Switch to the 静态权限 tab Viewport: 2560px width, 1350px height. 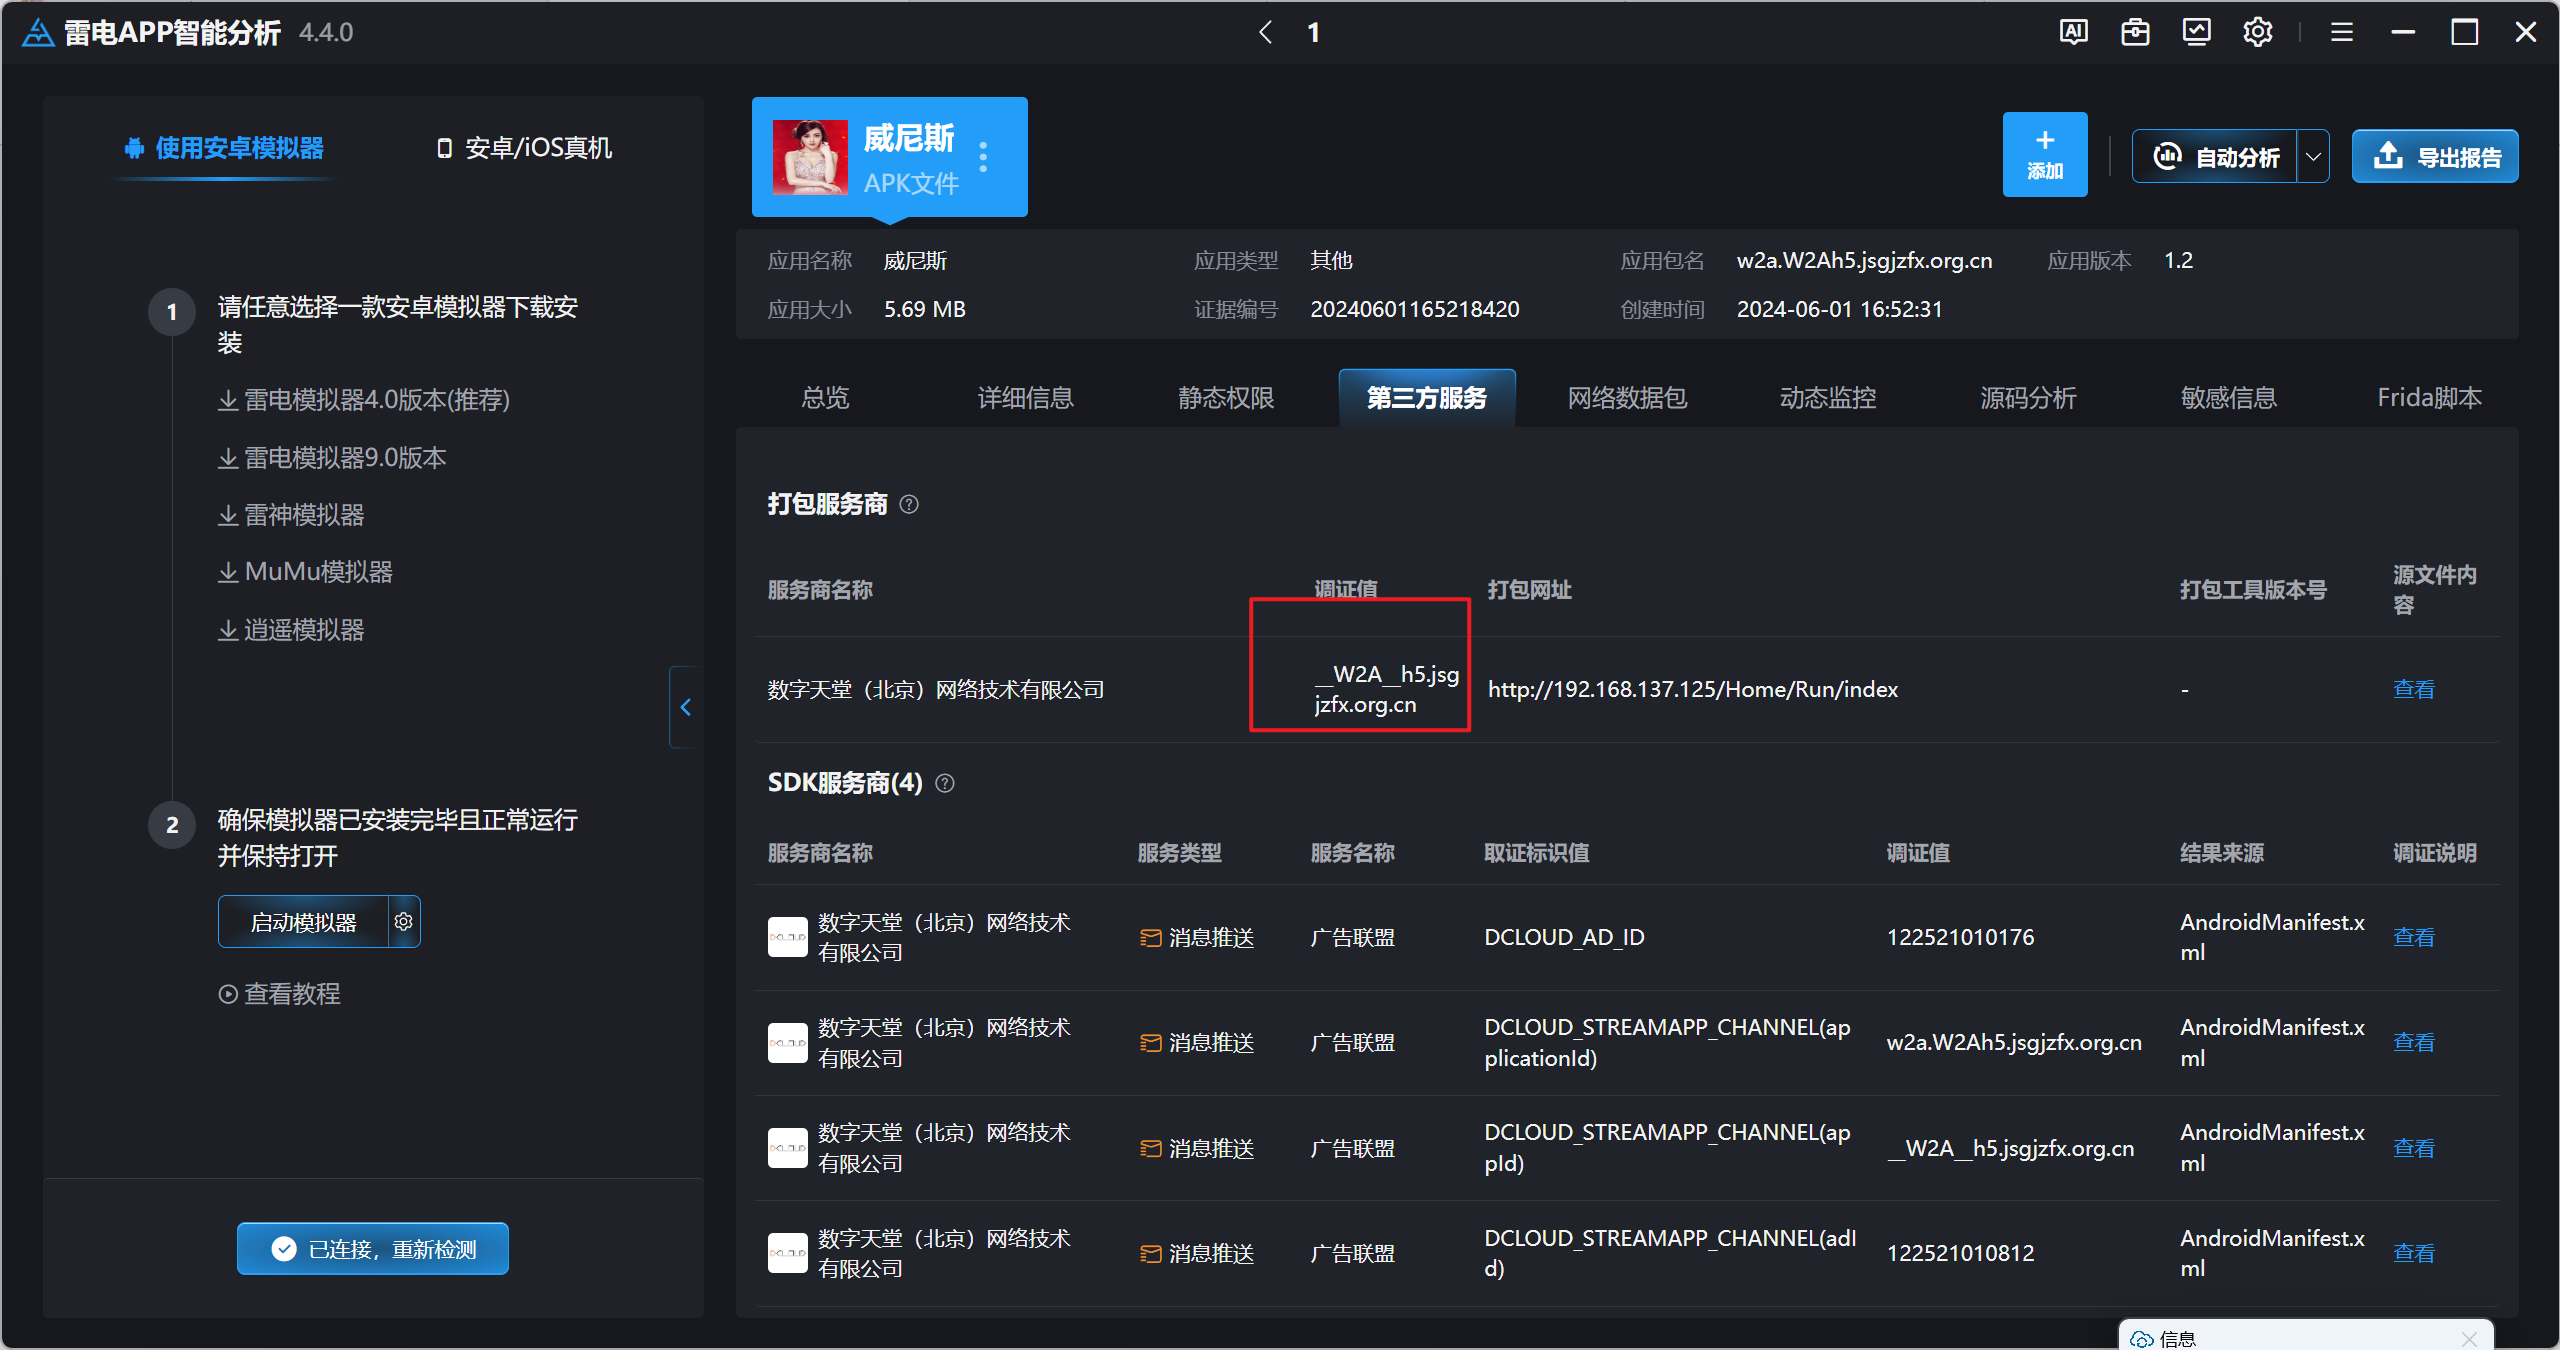1226,398
